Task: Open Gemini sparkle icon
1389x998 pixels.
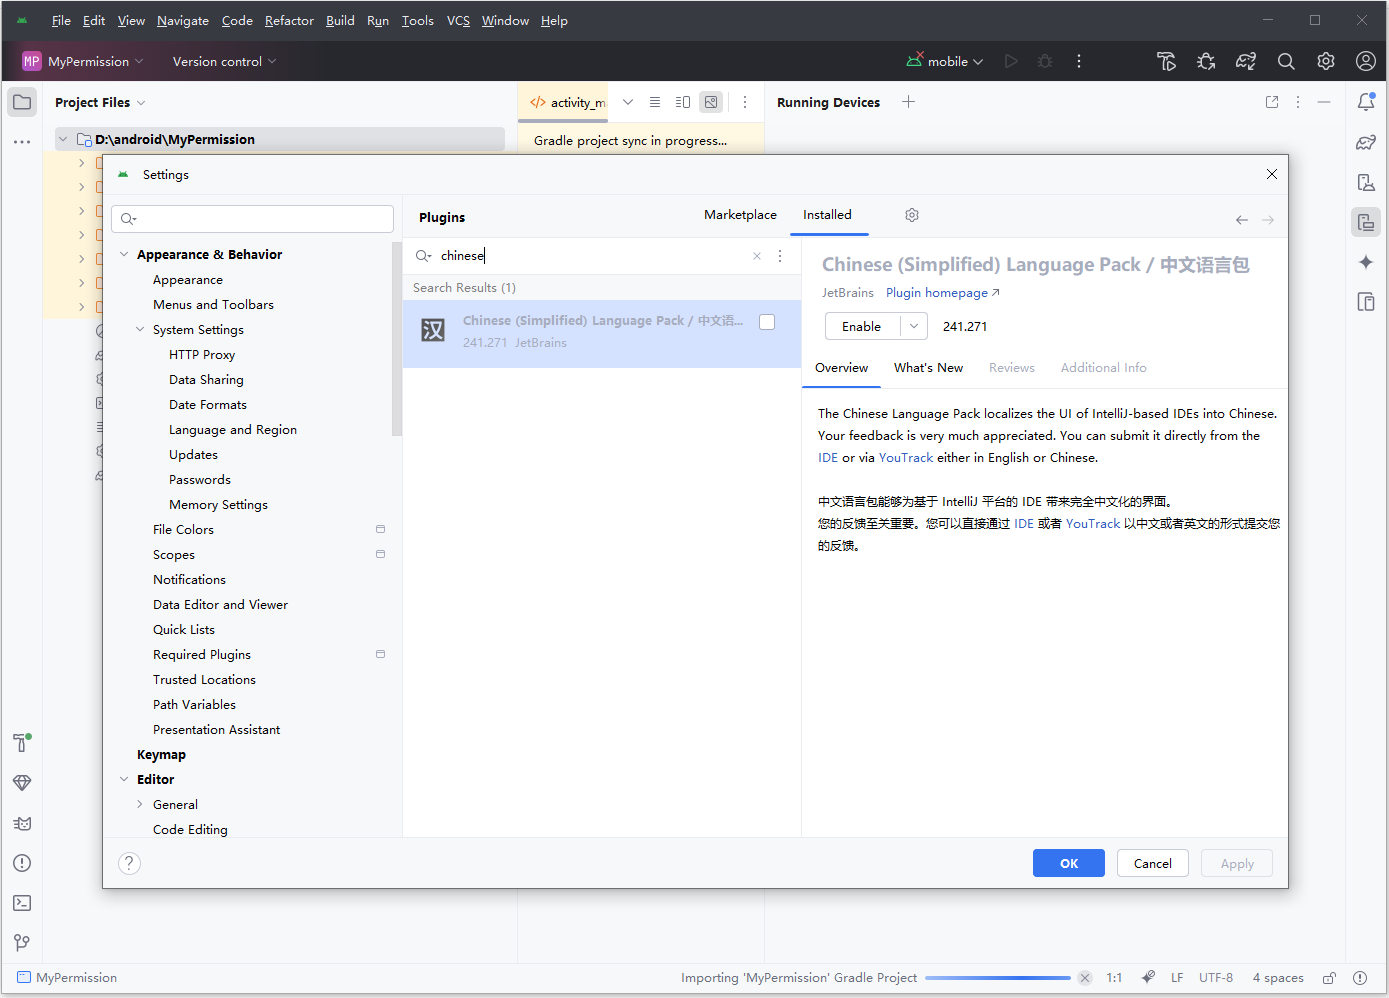Action: pyautogui.click(x=1366, y=262)
